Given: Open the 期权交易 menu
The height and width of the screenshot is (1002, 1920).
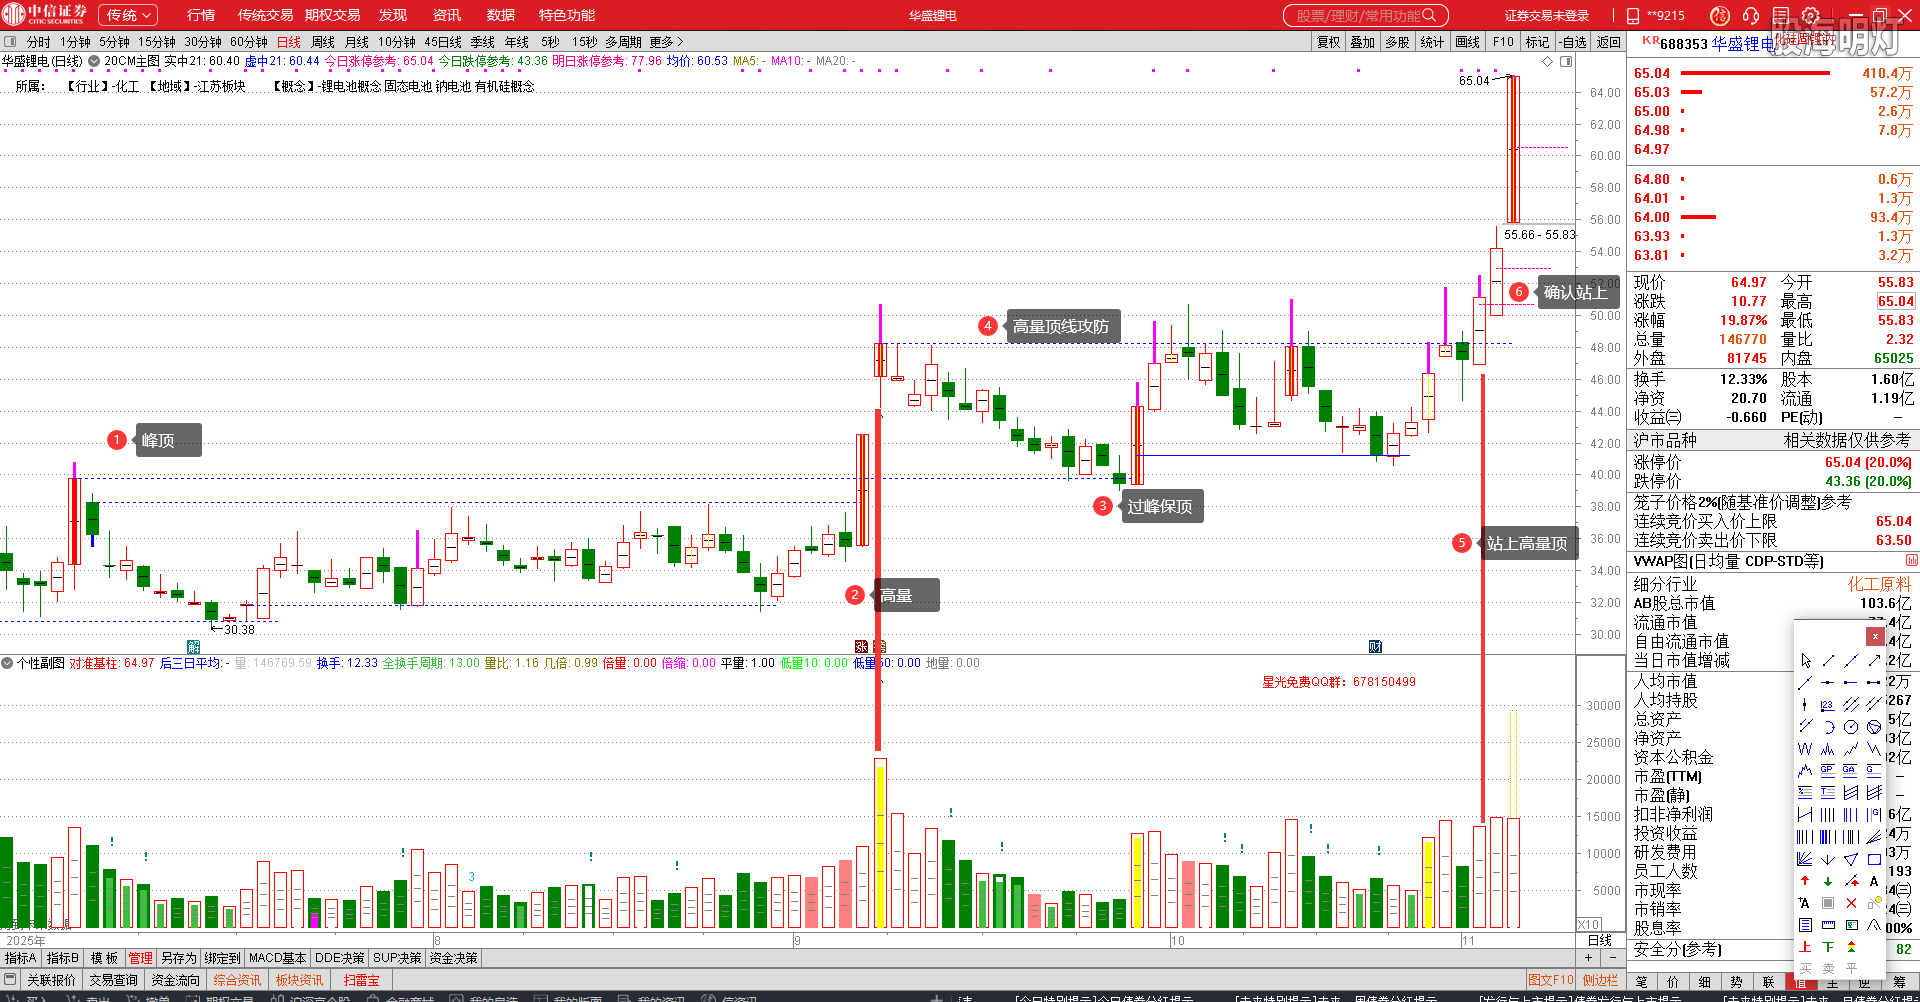Looking at the screenshot, I should (332, 15).
